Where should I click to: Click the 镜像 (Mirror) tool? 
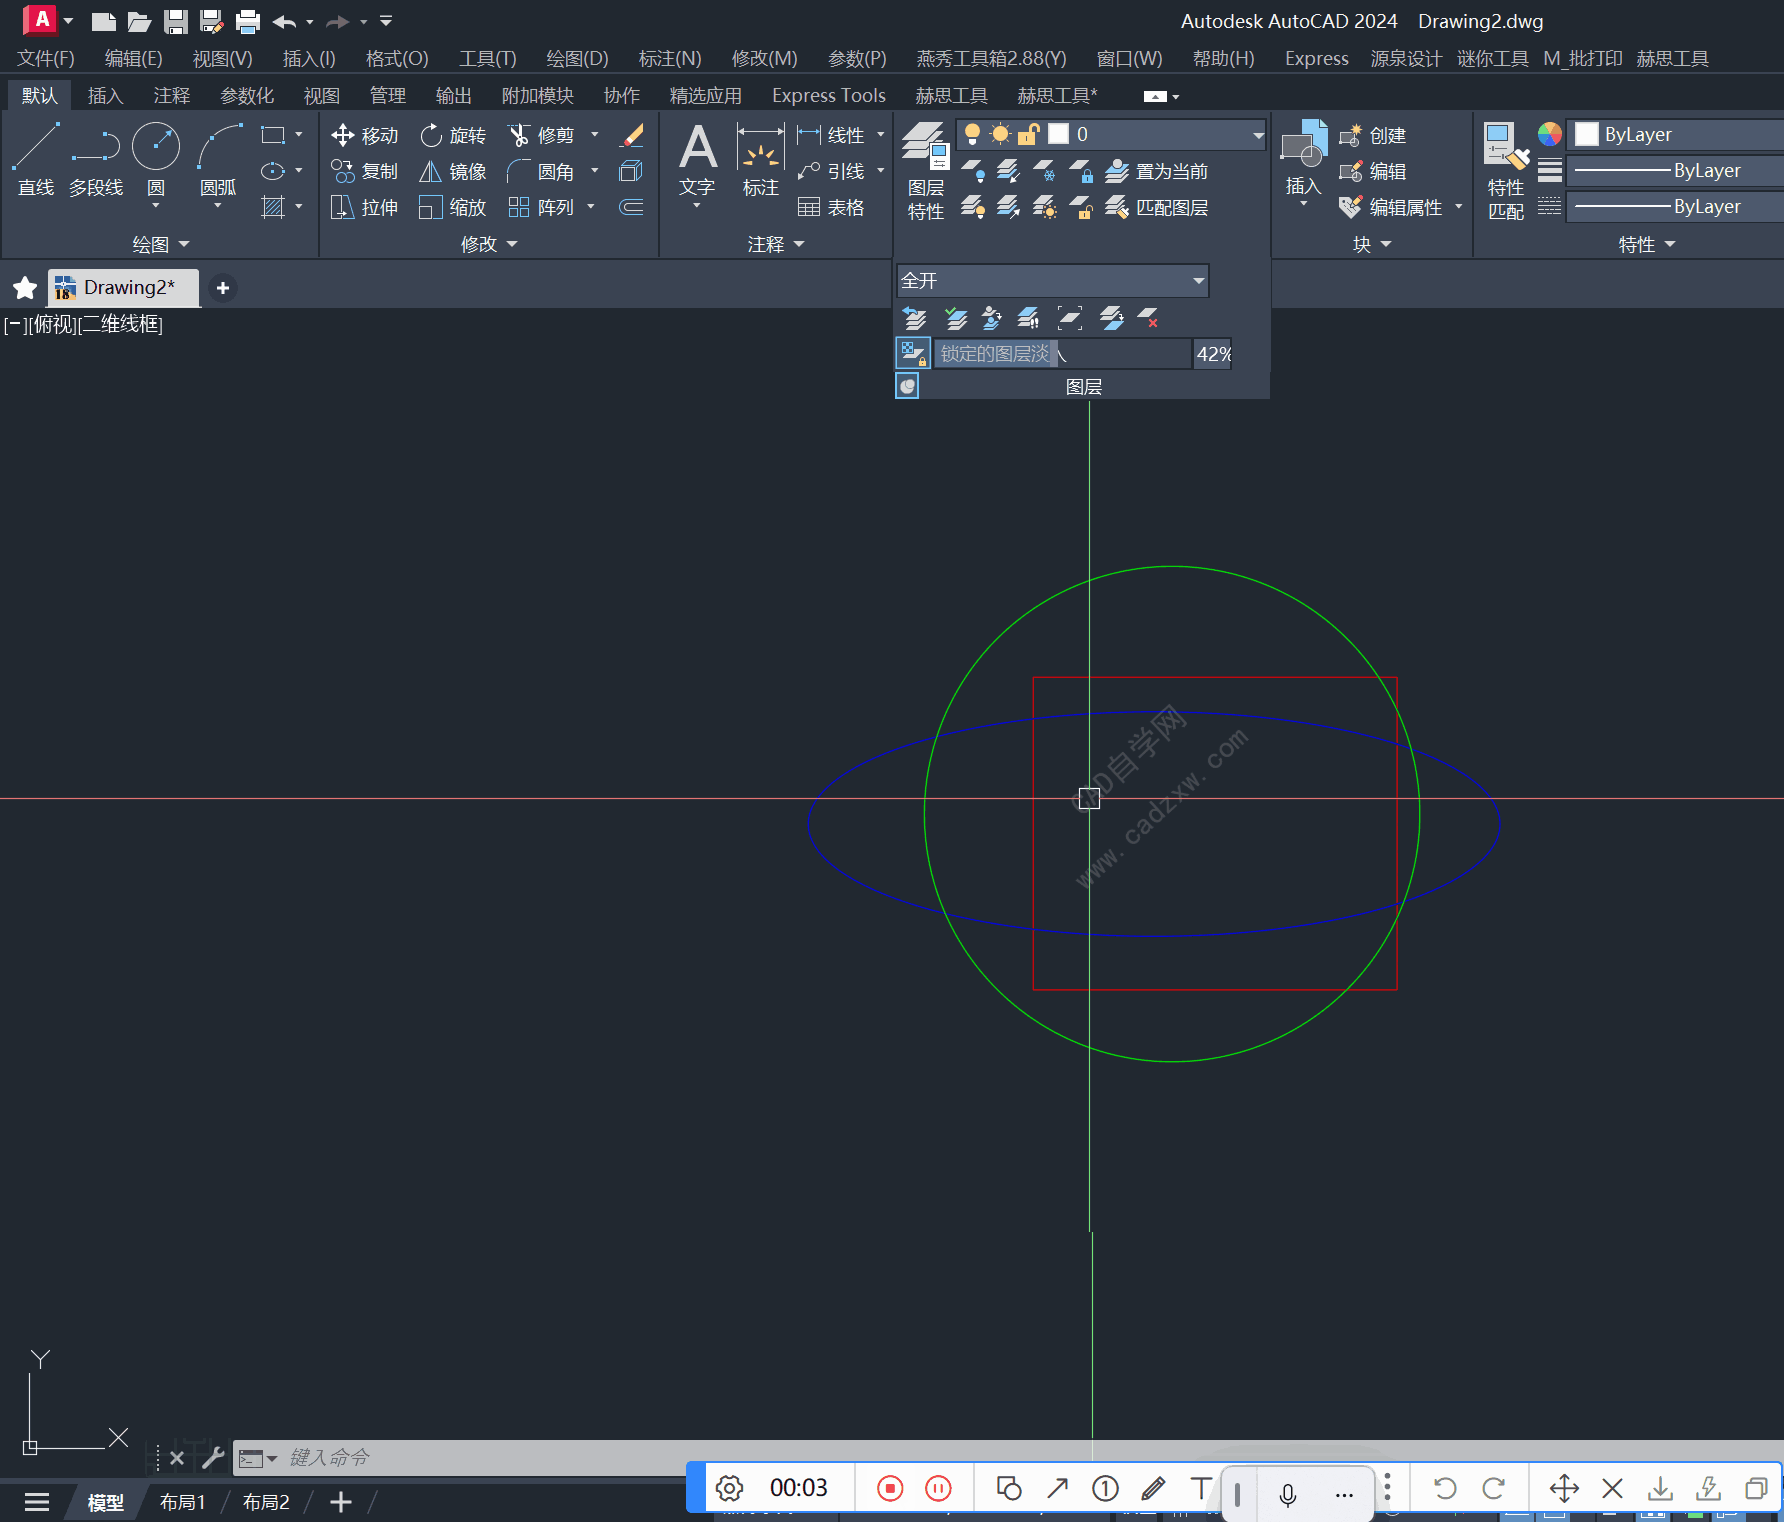coord(453,171)
